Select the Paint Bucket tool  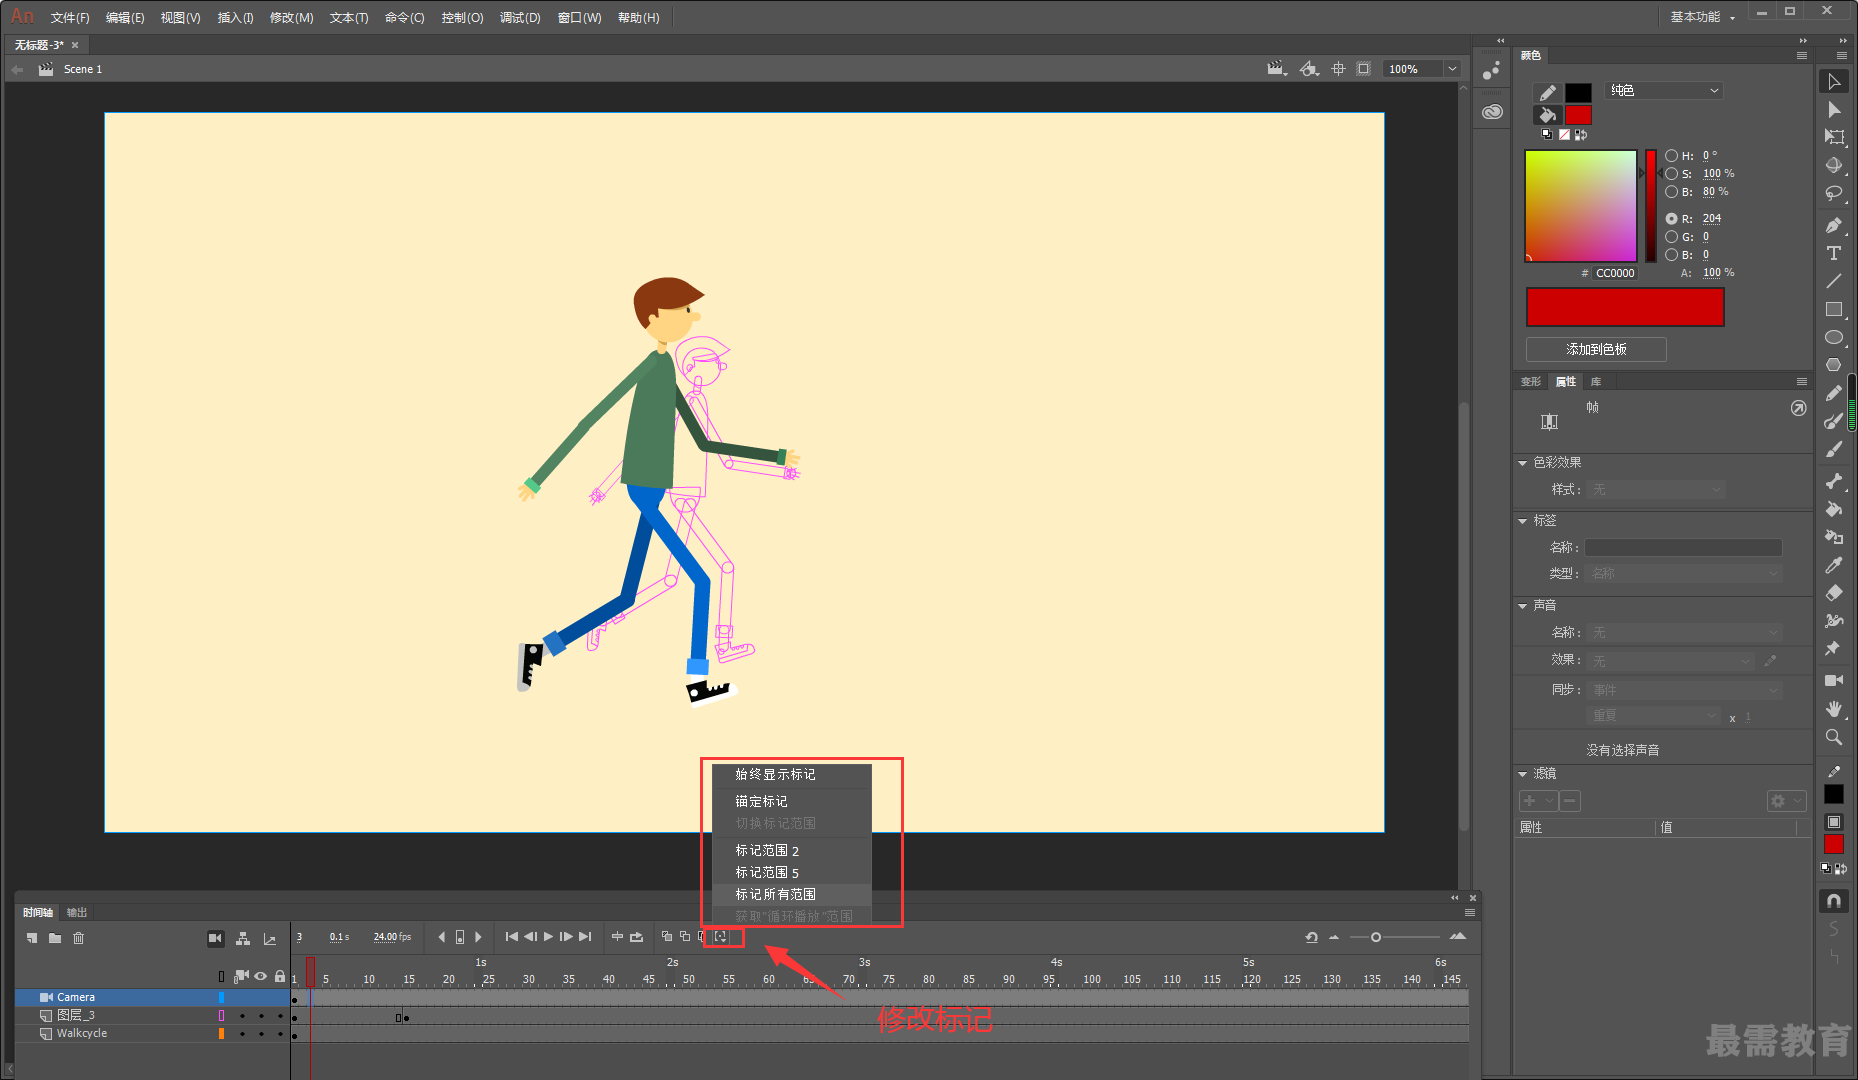tap(1833, 509)
